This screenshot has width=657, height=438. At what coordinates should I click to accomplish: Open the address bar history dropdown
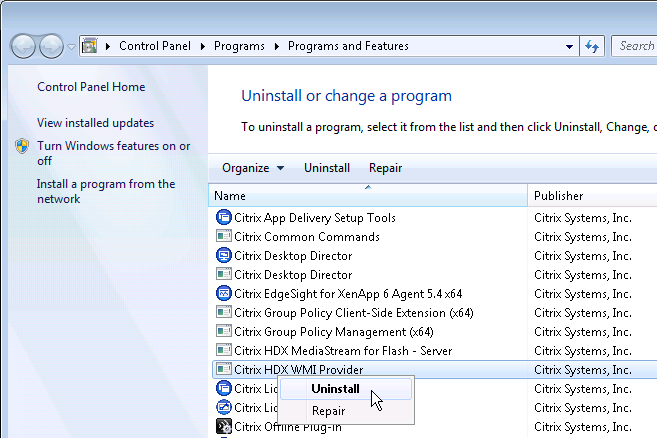[569, 46]
